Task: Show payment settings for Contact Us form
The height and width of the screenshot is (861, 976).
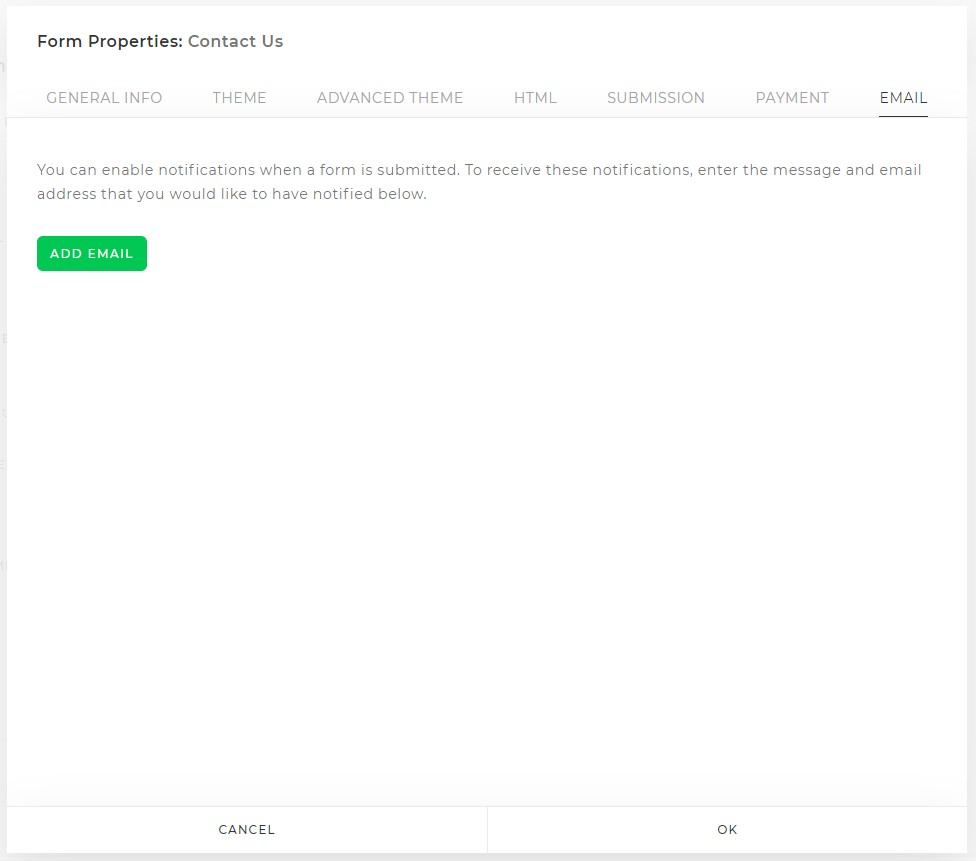Action: click(x=792, y=98)
